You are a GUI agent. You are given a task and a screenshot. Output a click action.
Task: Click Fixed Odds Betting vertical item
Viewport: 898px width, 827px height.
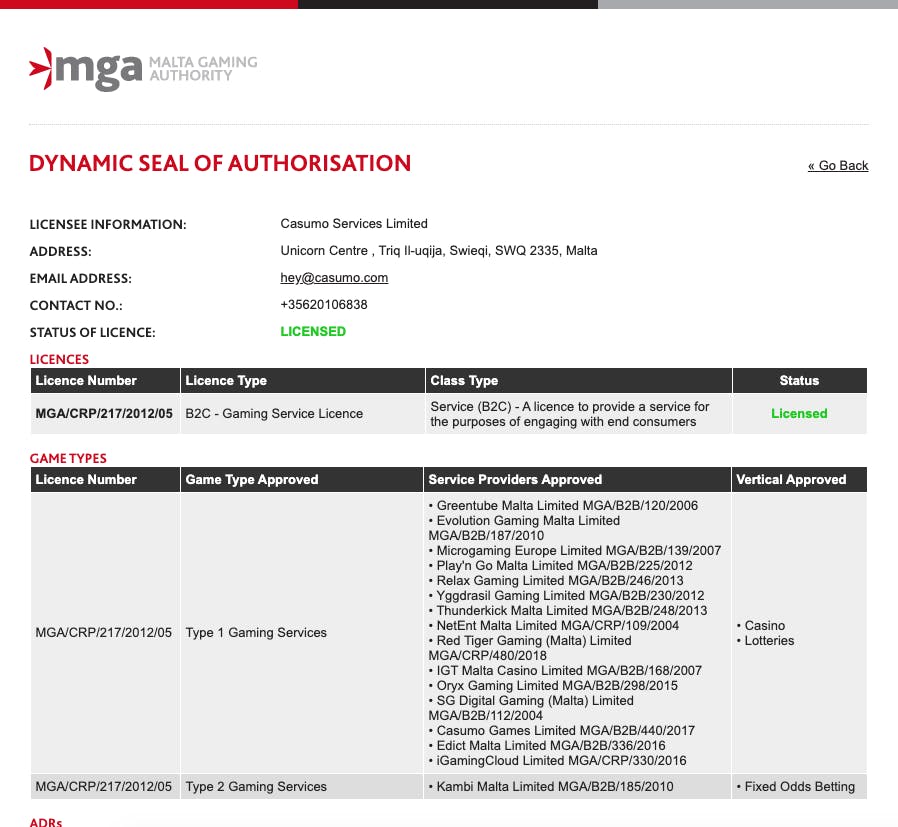click(795, 787)
